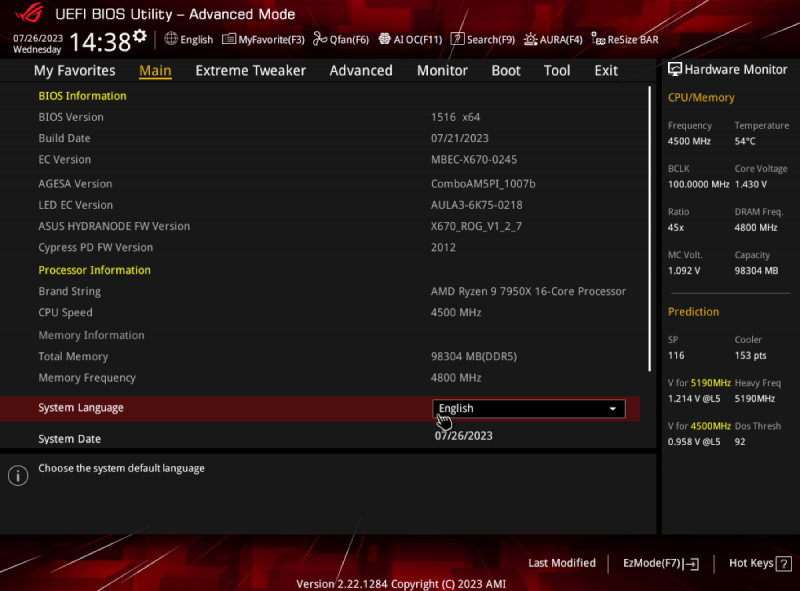Open Search(F9) question icon
Screen dimensions: 800x591
tap(458, 39)
